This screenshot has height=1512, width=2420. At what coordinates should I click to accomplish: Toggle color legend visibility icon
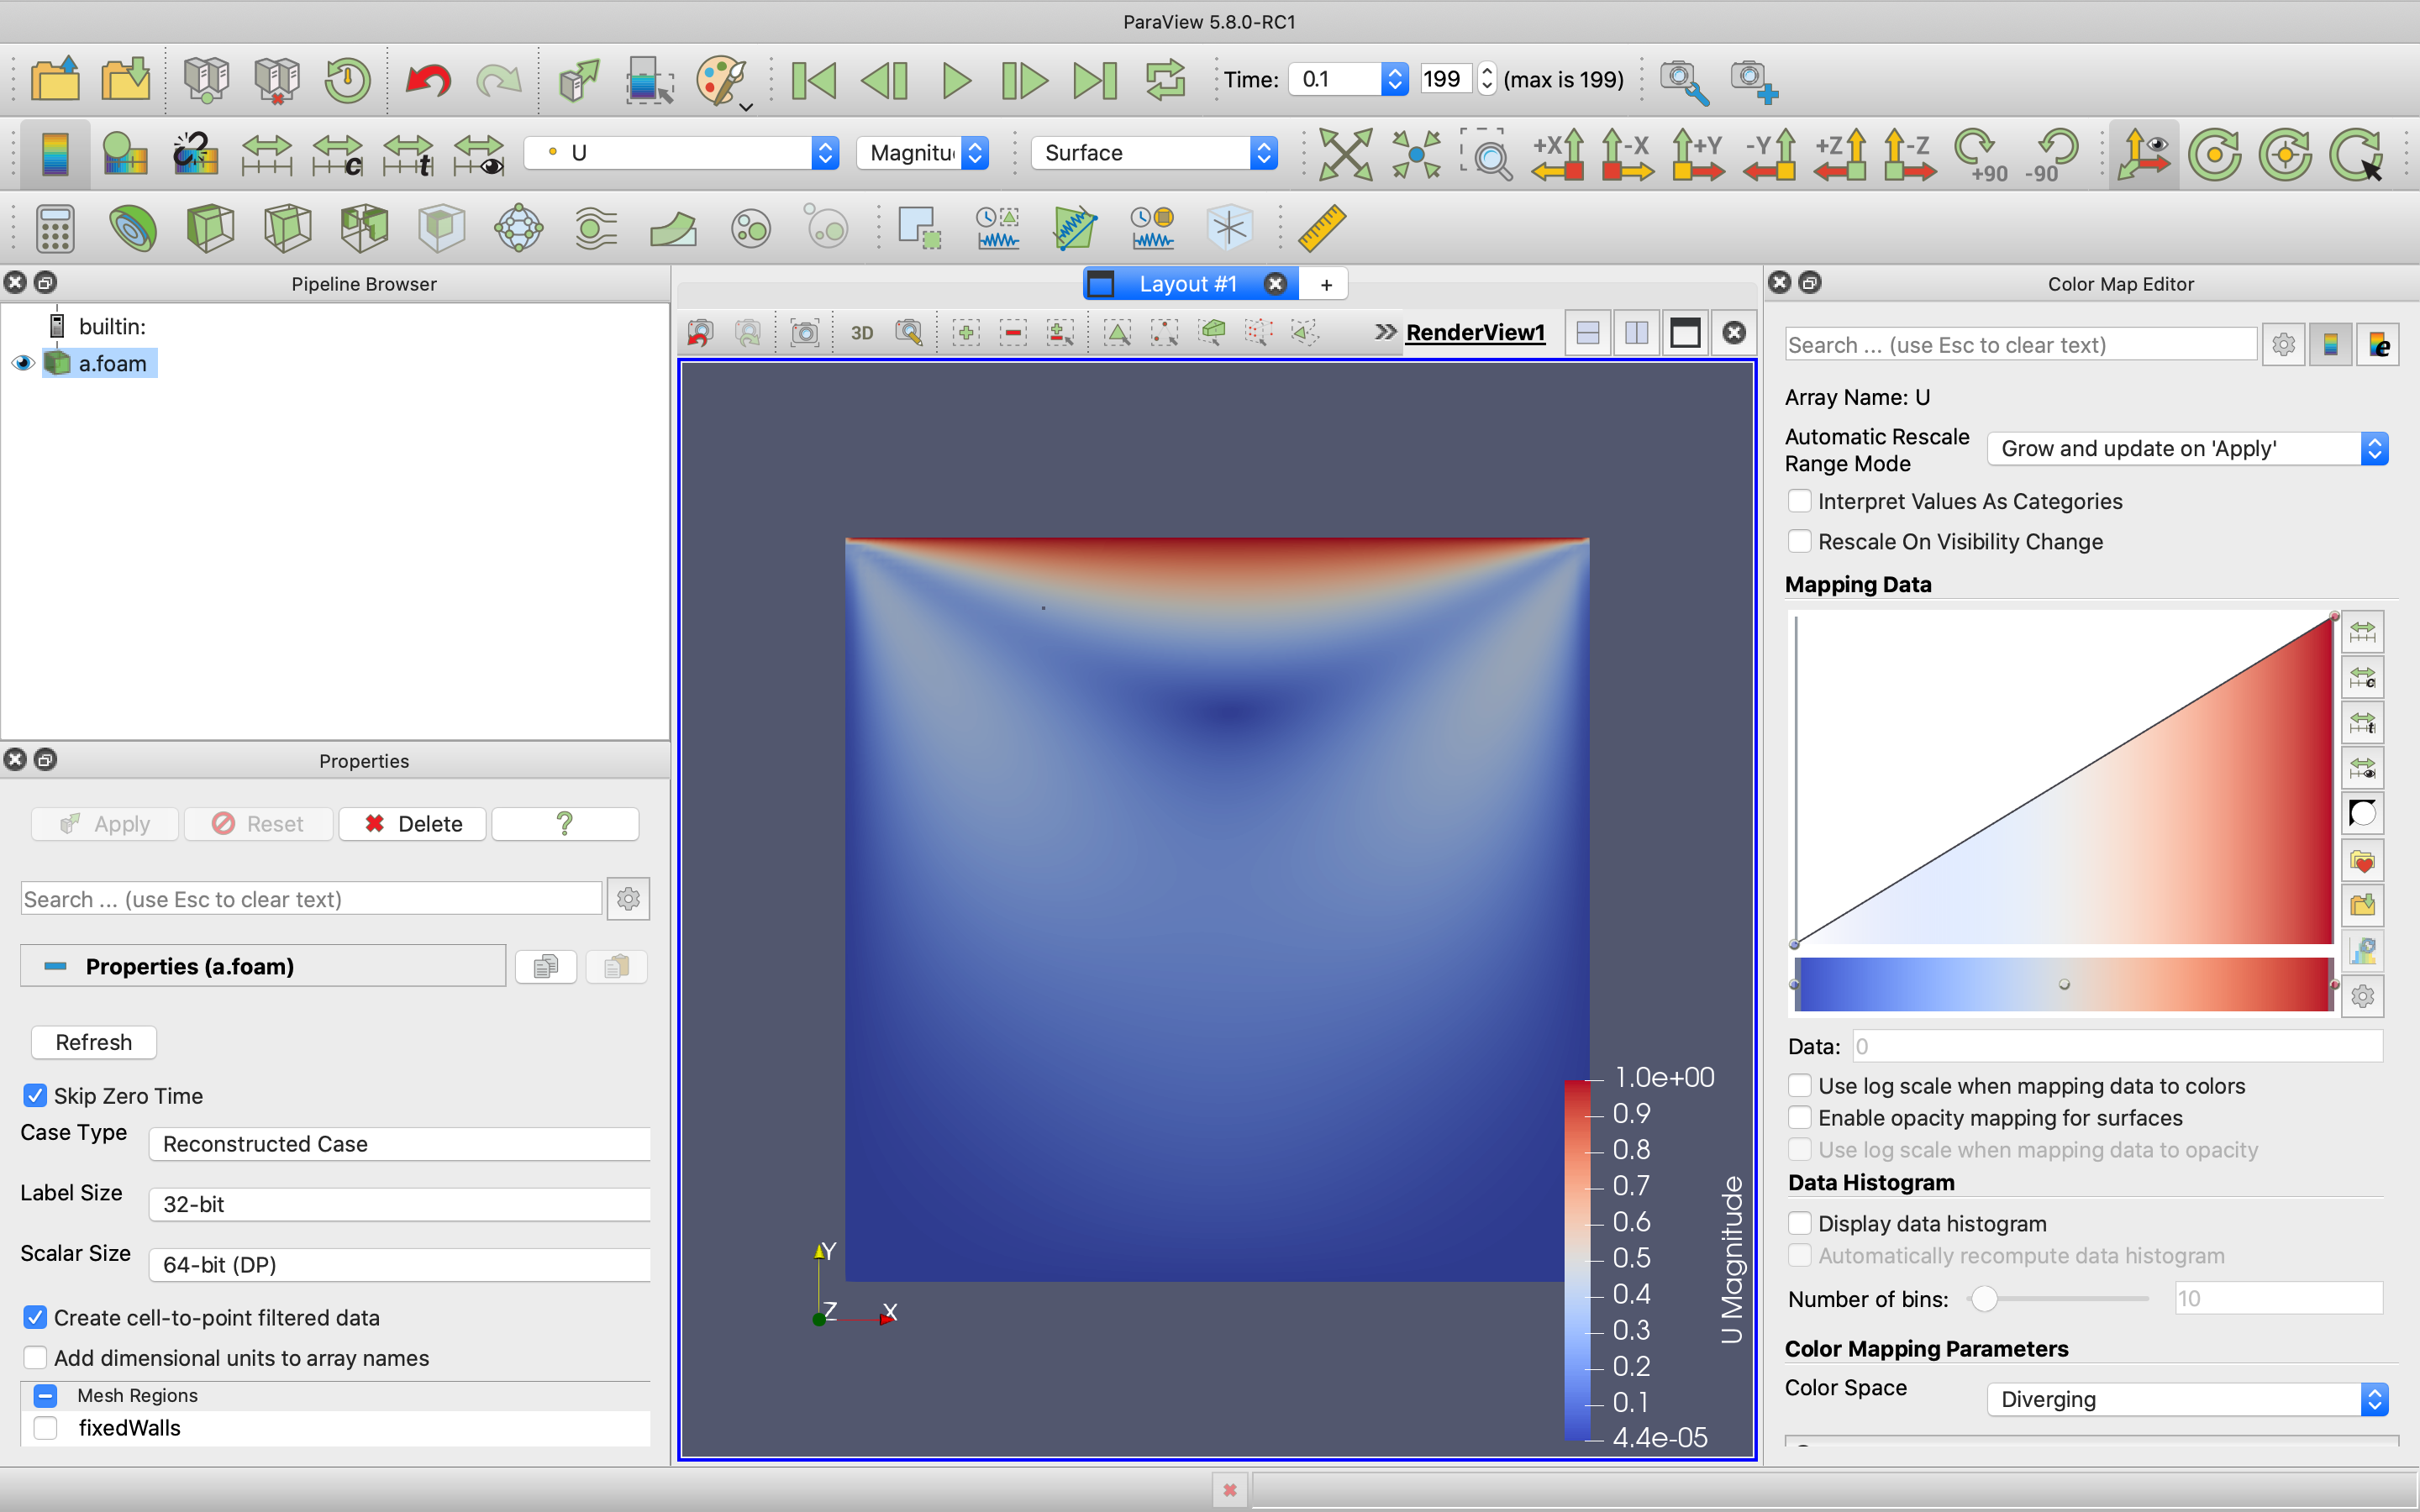tap(55, 154)
